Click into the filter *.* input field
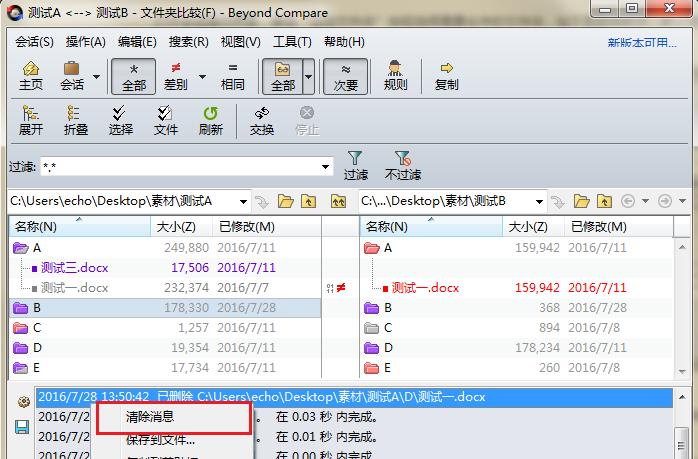 [x=180, y=167]
